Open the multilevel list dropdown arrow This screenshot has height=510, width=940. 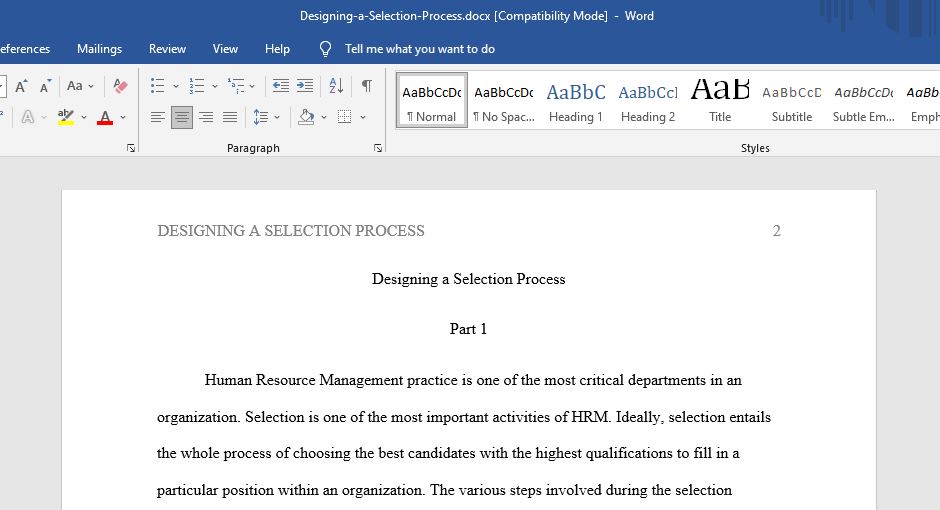[252, 86]
